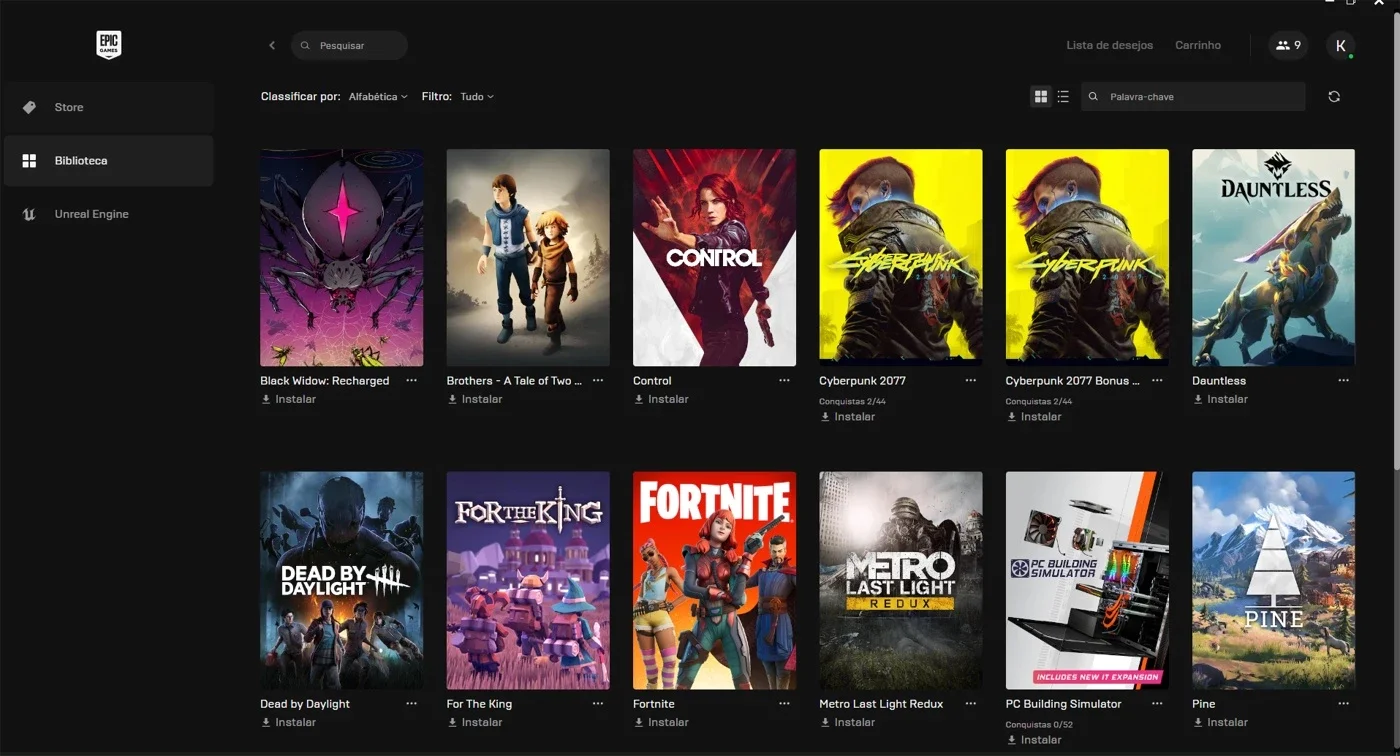
Task: Open three-dot menu for Fortnite
Action: (784, 704)
